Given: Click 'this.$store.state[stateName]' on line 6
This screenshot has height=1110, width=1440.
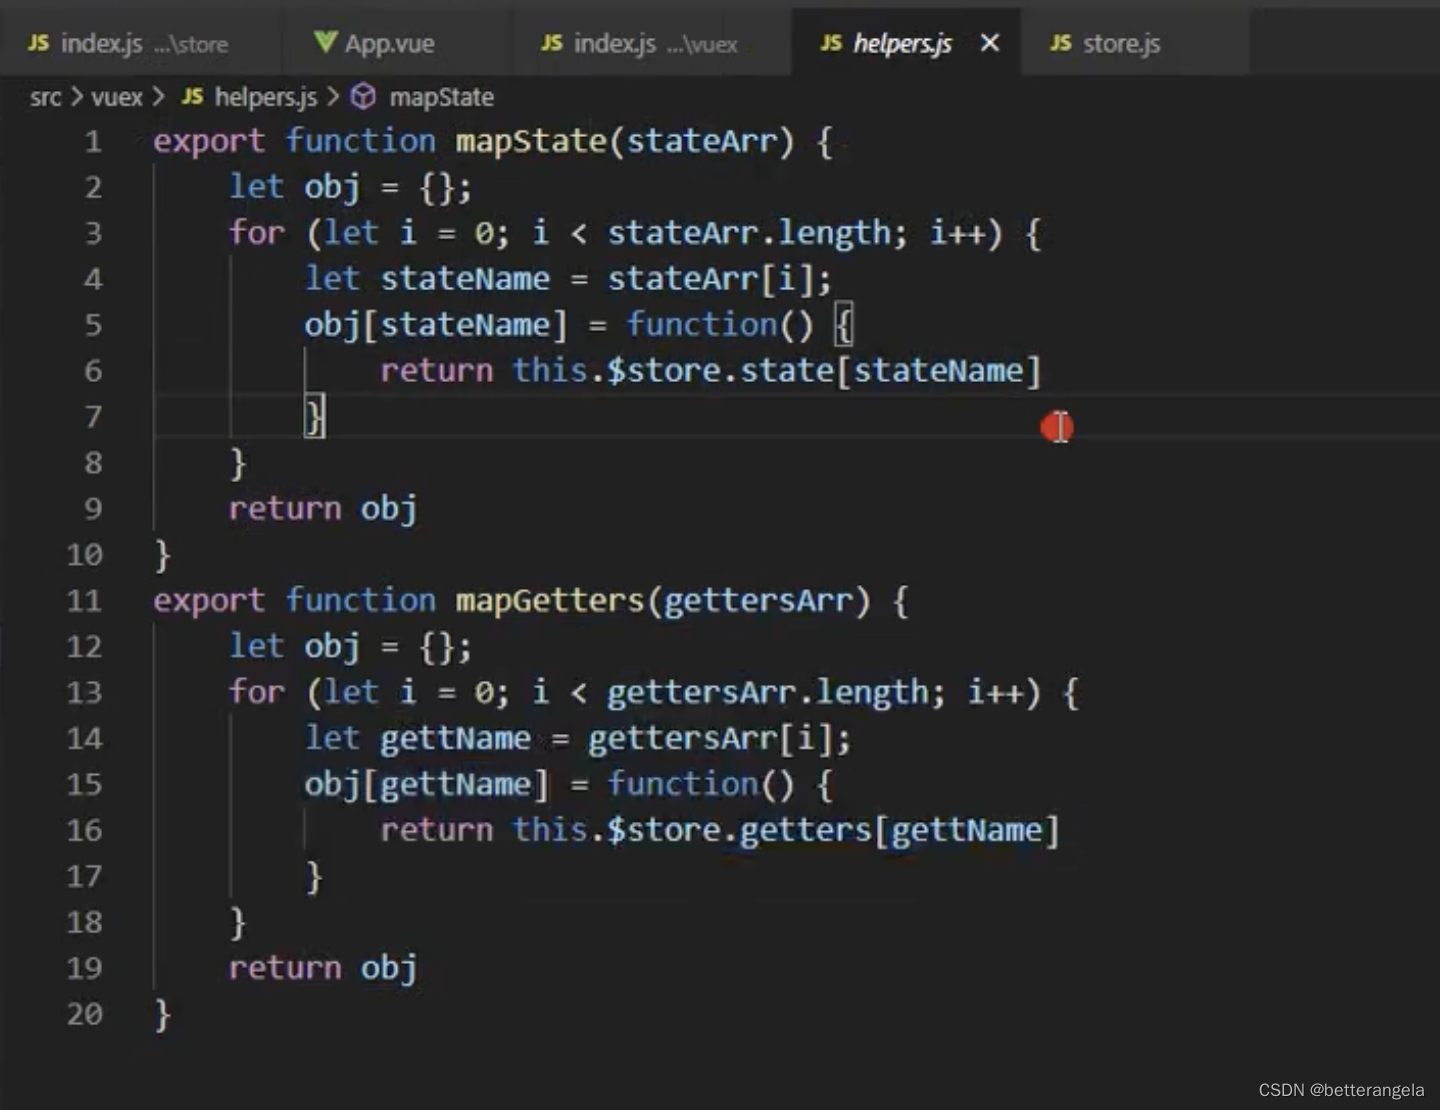Looking at the screenshot, I should 777,371.
